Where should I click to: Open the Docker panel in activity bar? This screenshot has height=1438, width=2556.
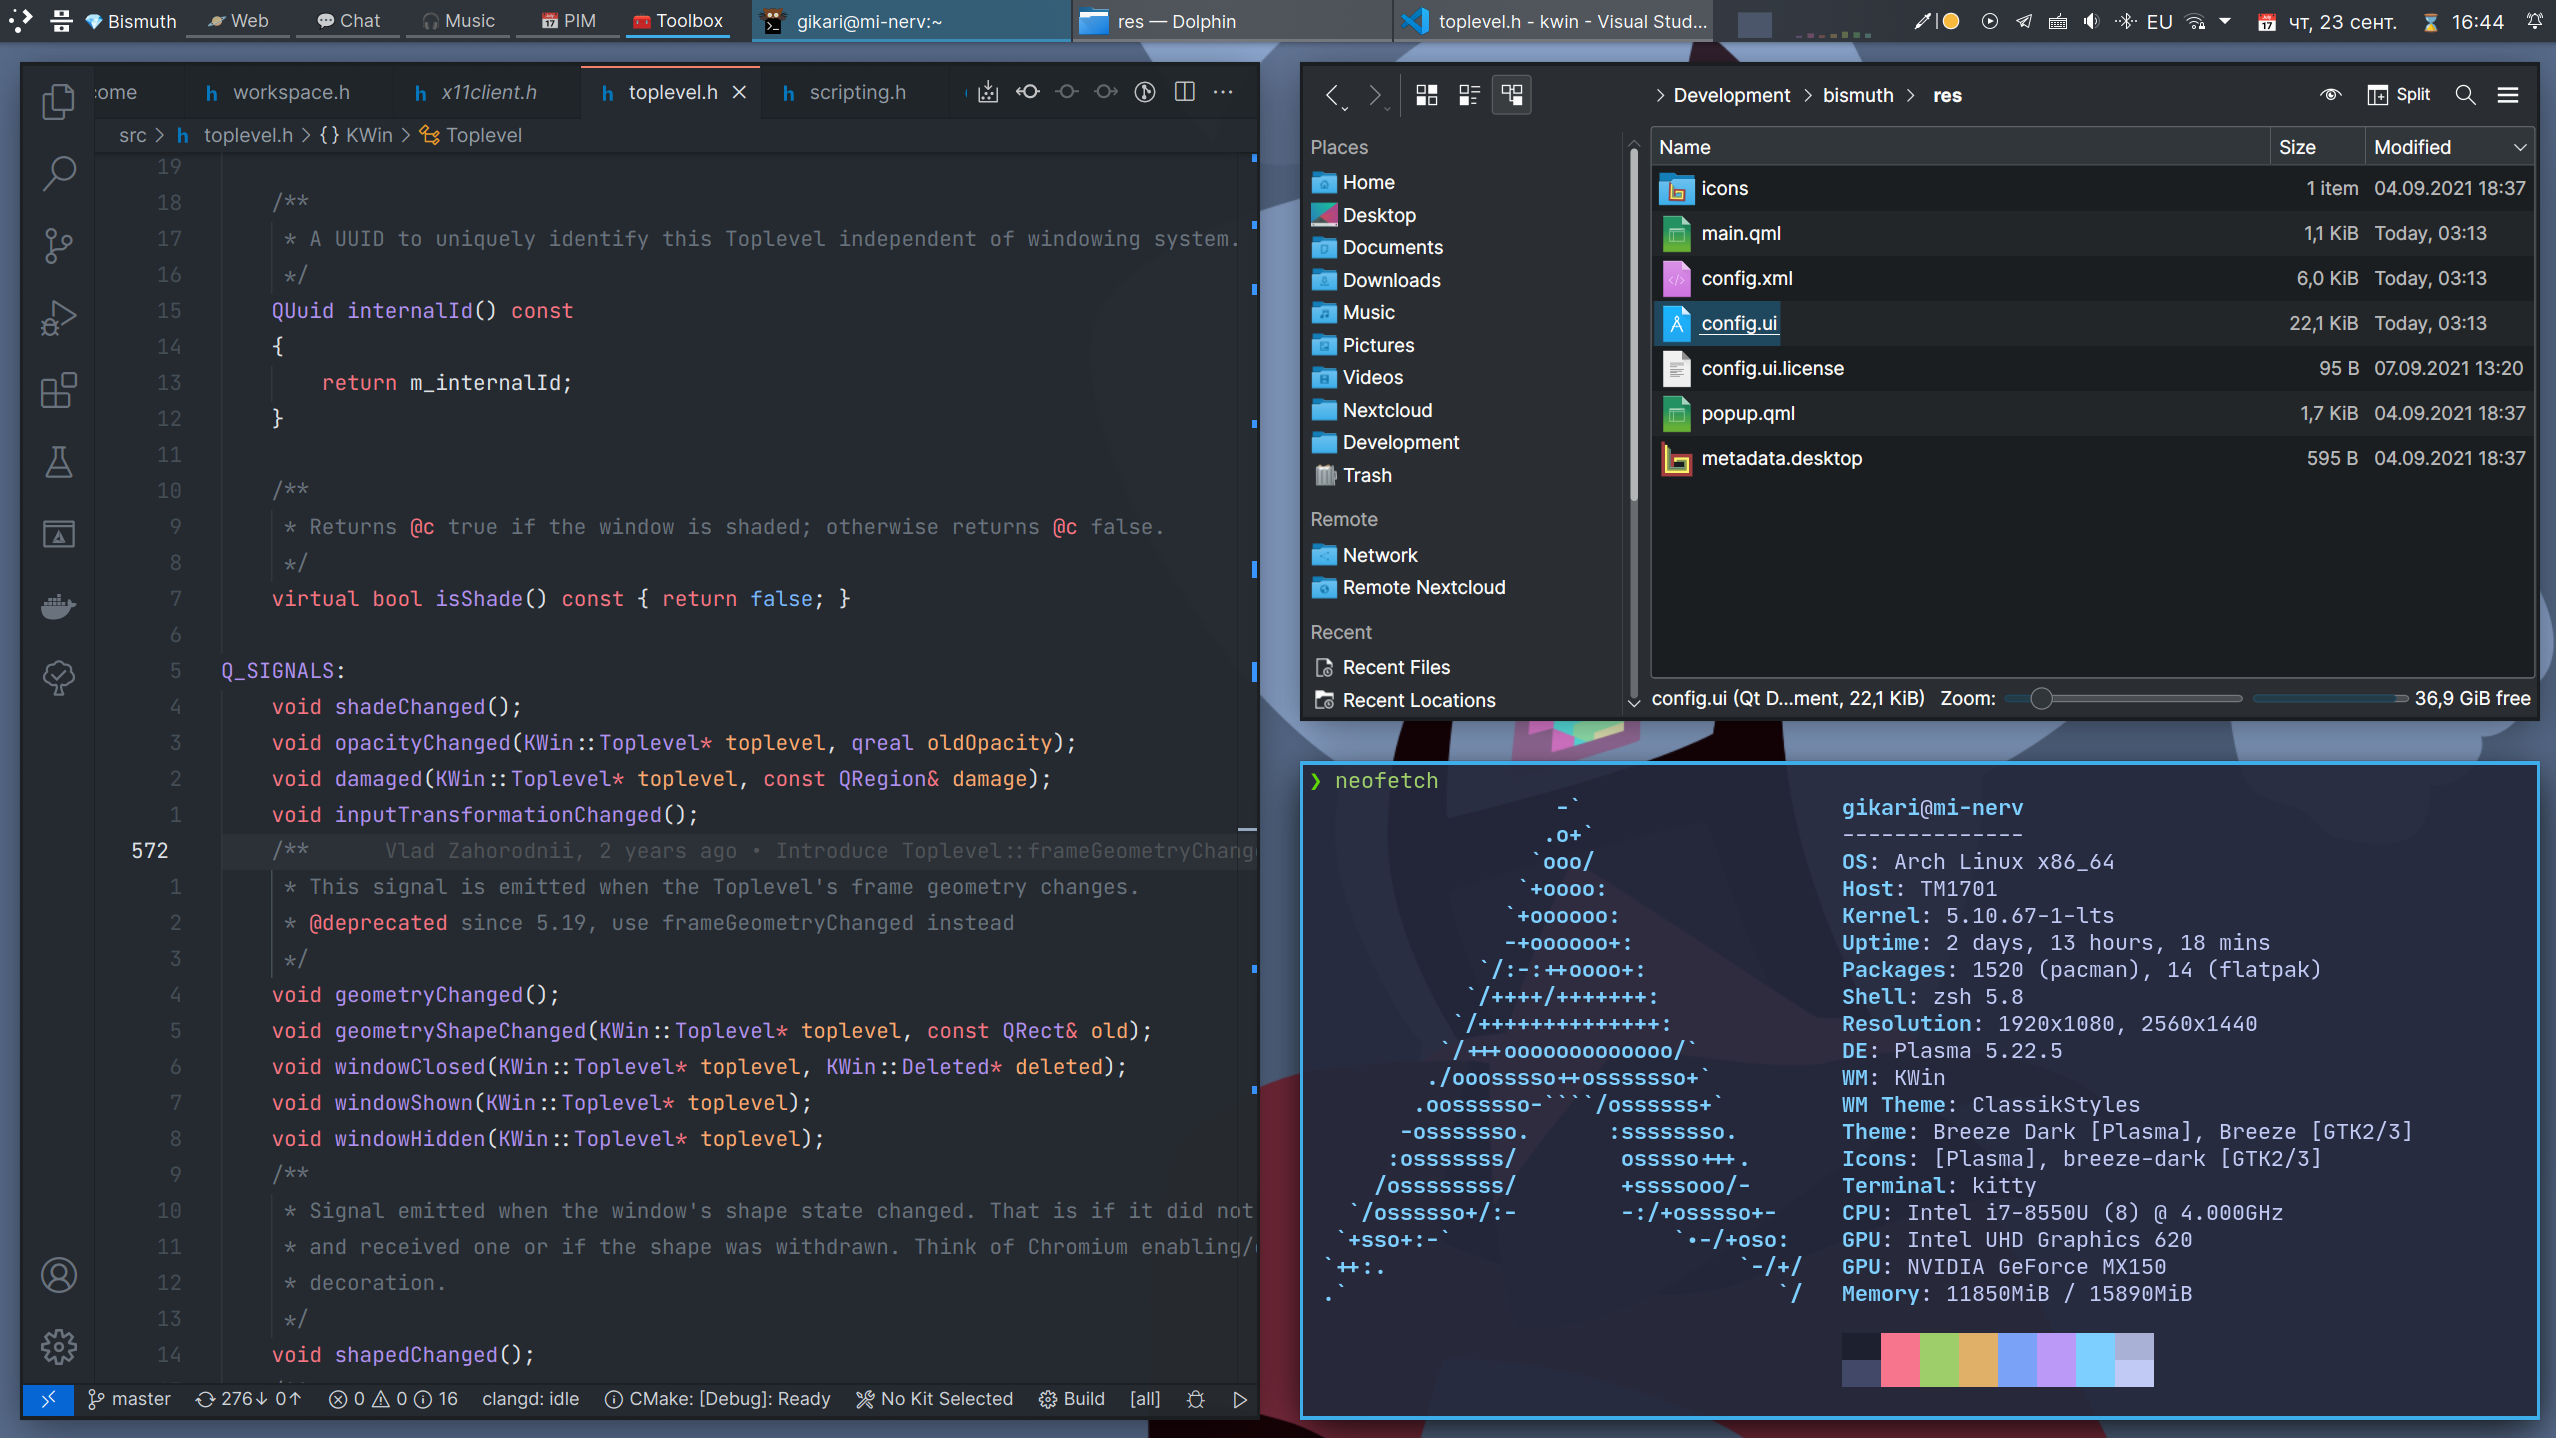pyautogui.click(x=59, y=606)
